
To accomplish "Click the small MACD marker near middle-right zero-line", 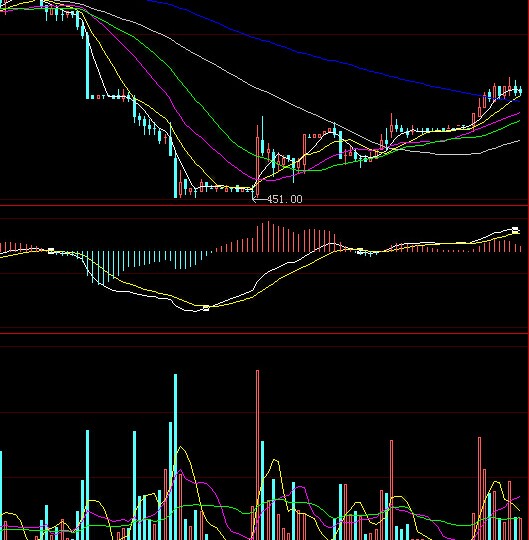I will coord(360,250).
